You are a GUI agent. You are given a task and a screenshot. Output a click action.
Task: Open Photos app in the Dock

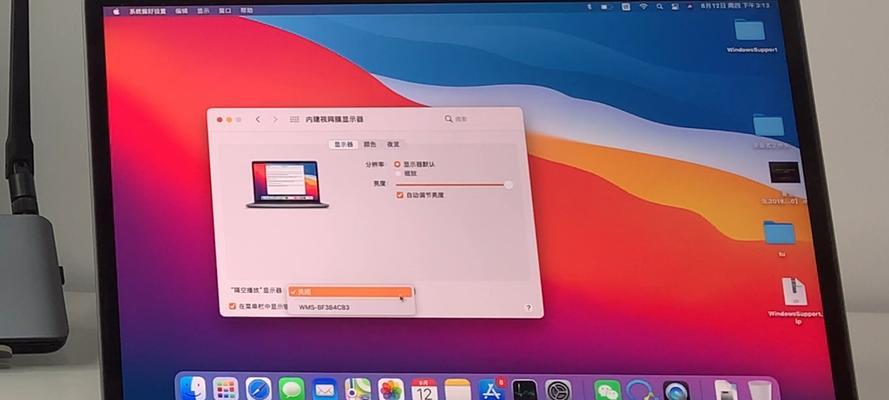pos(391,390)
